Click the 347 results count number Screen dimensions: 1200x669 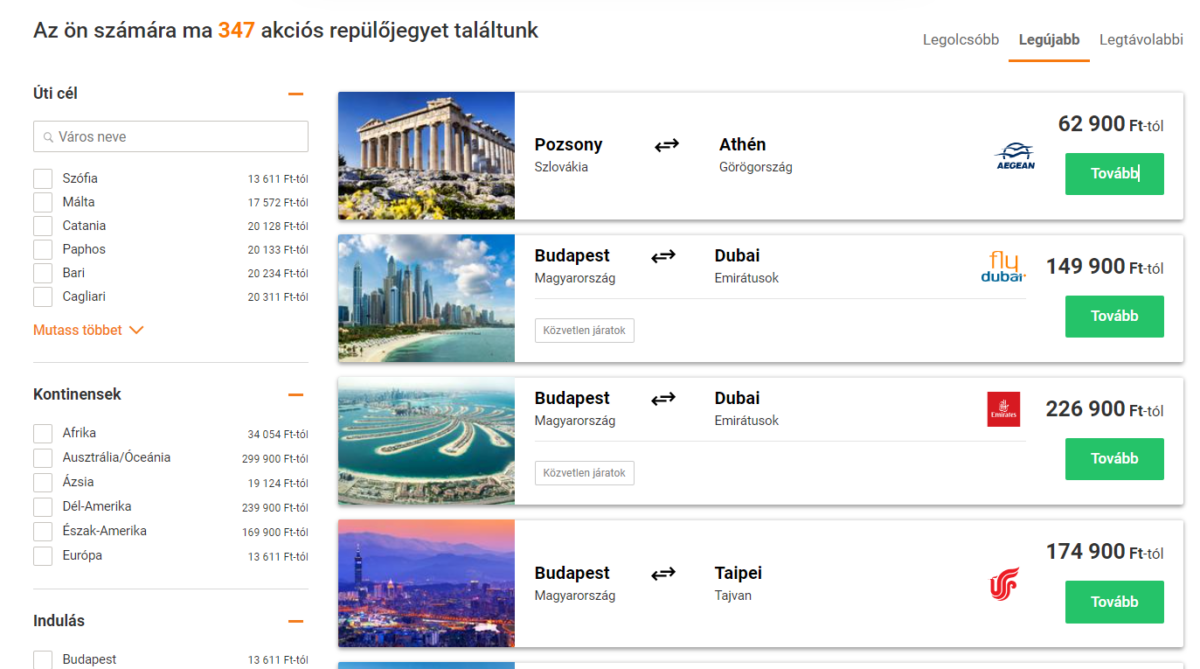236,30
